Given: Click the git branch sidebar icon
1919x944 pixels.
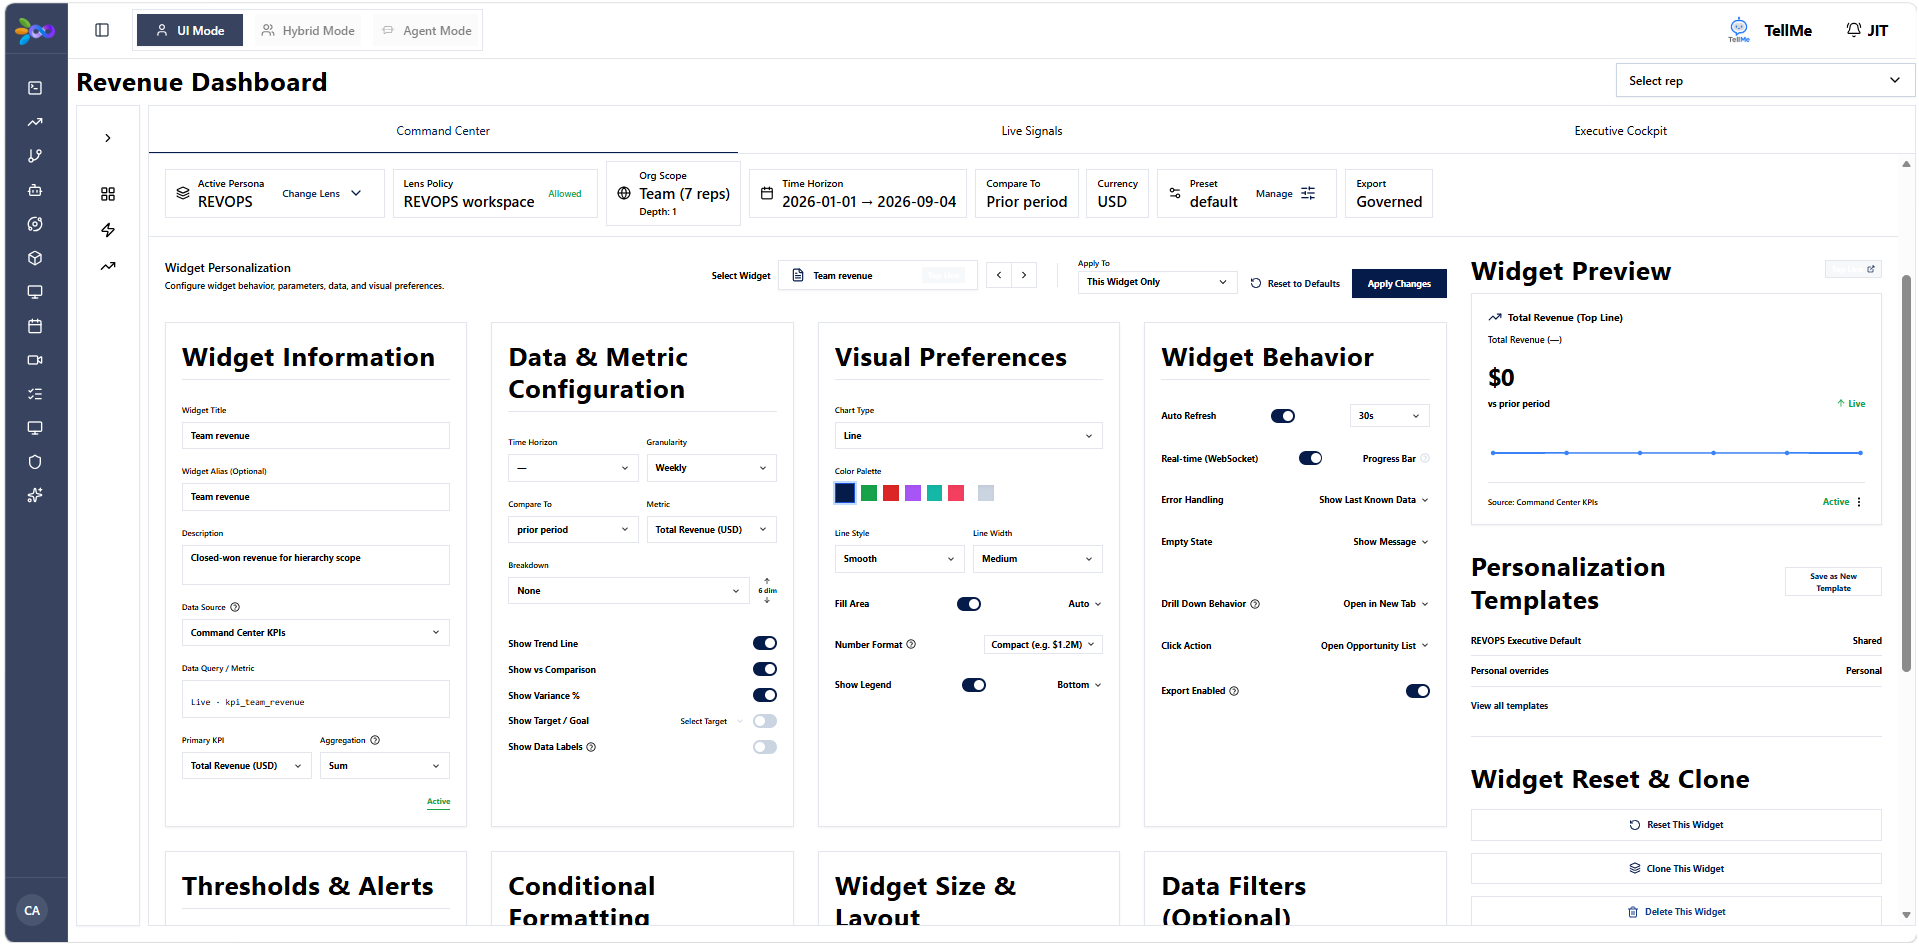Looking at the screenshot, I should pos(35,156).
